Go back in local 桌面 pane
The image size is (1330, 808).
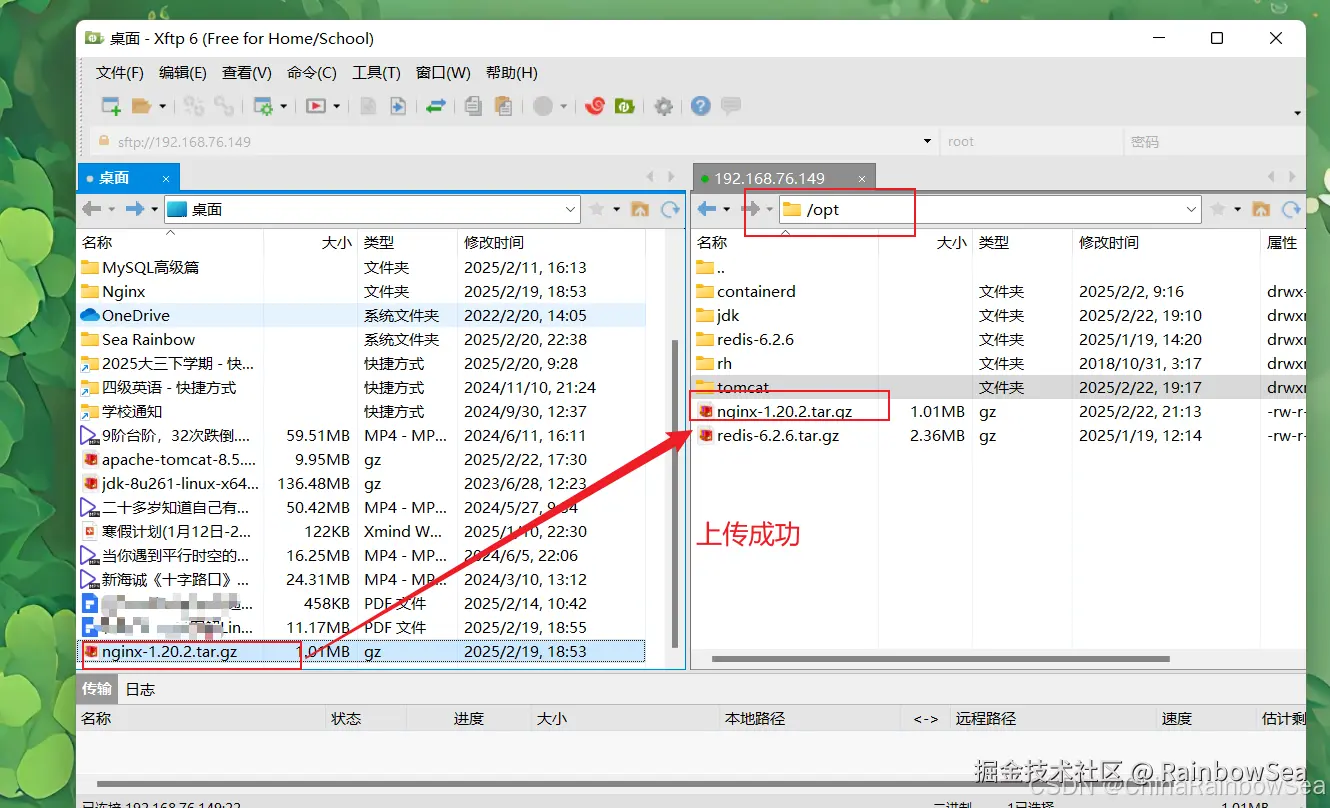point(92,209)
